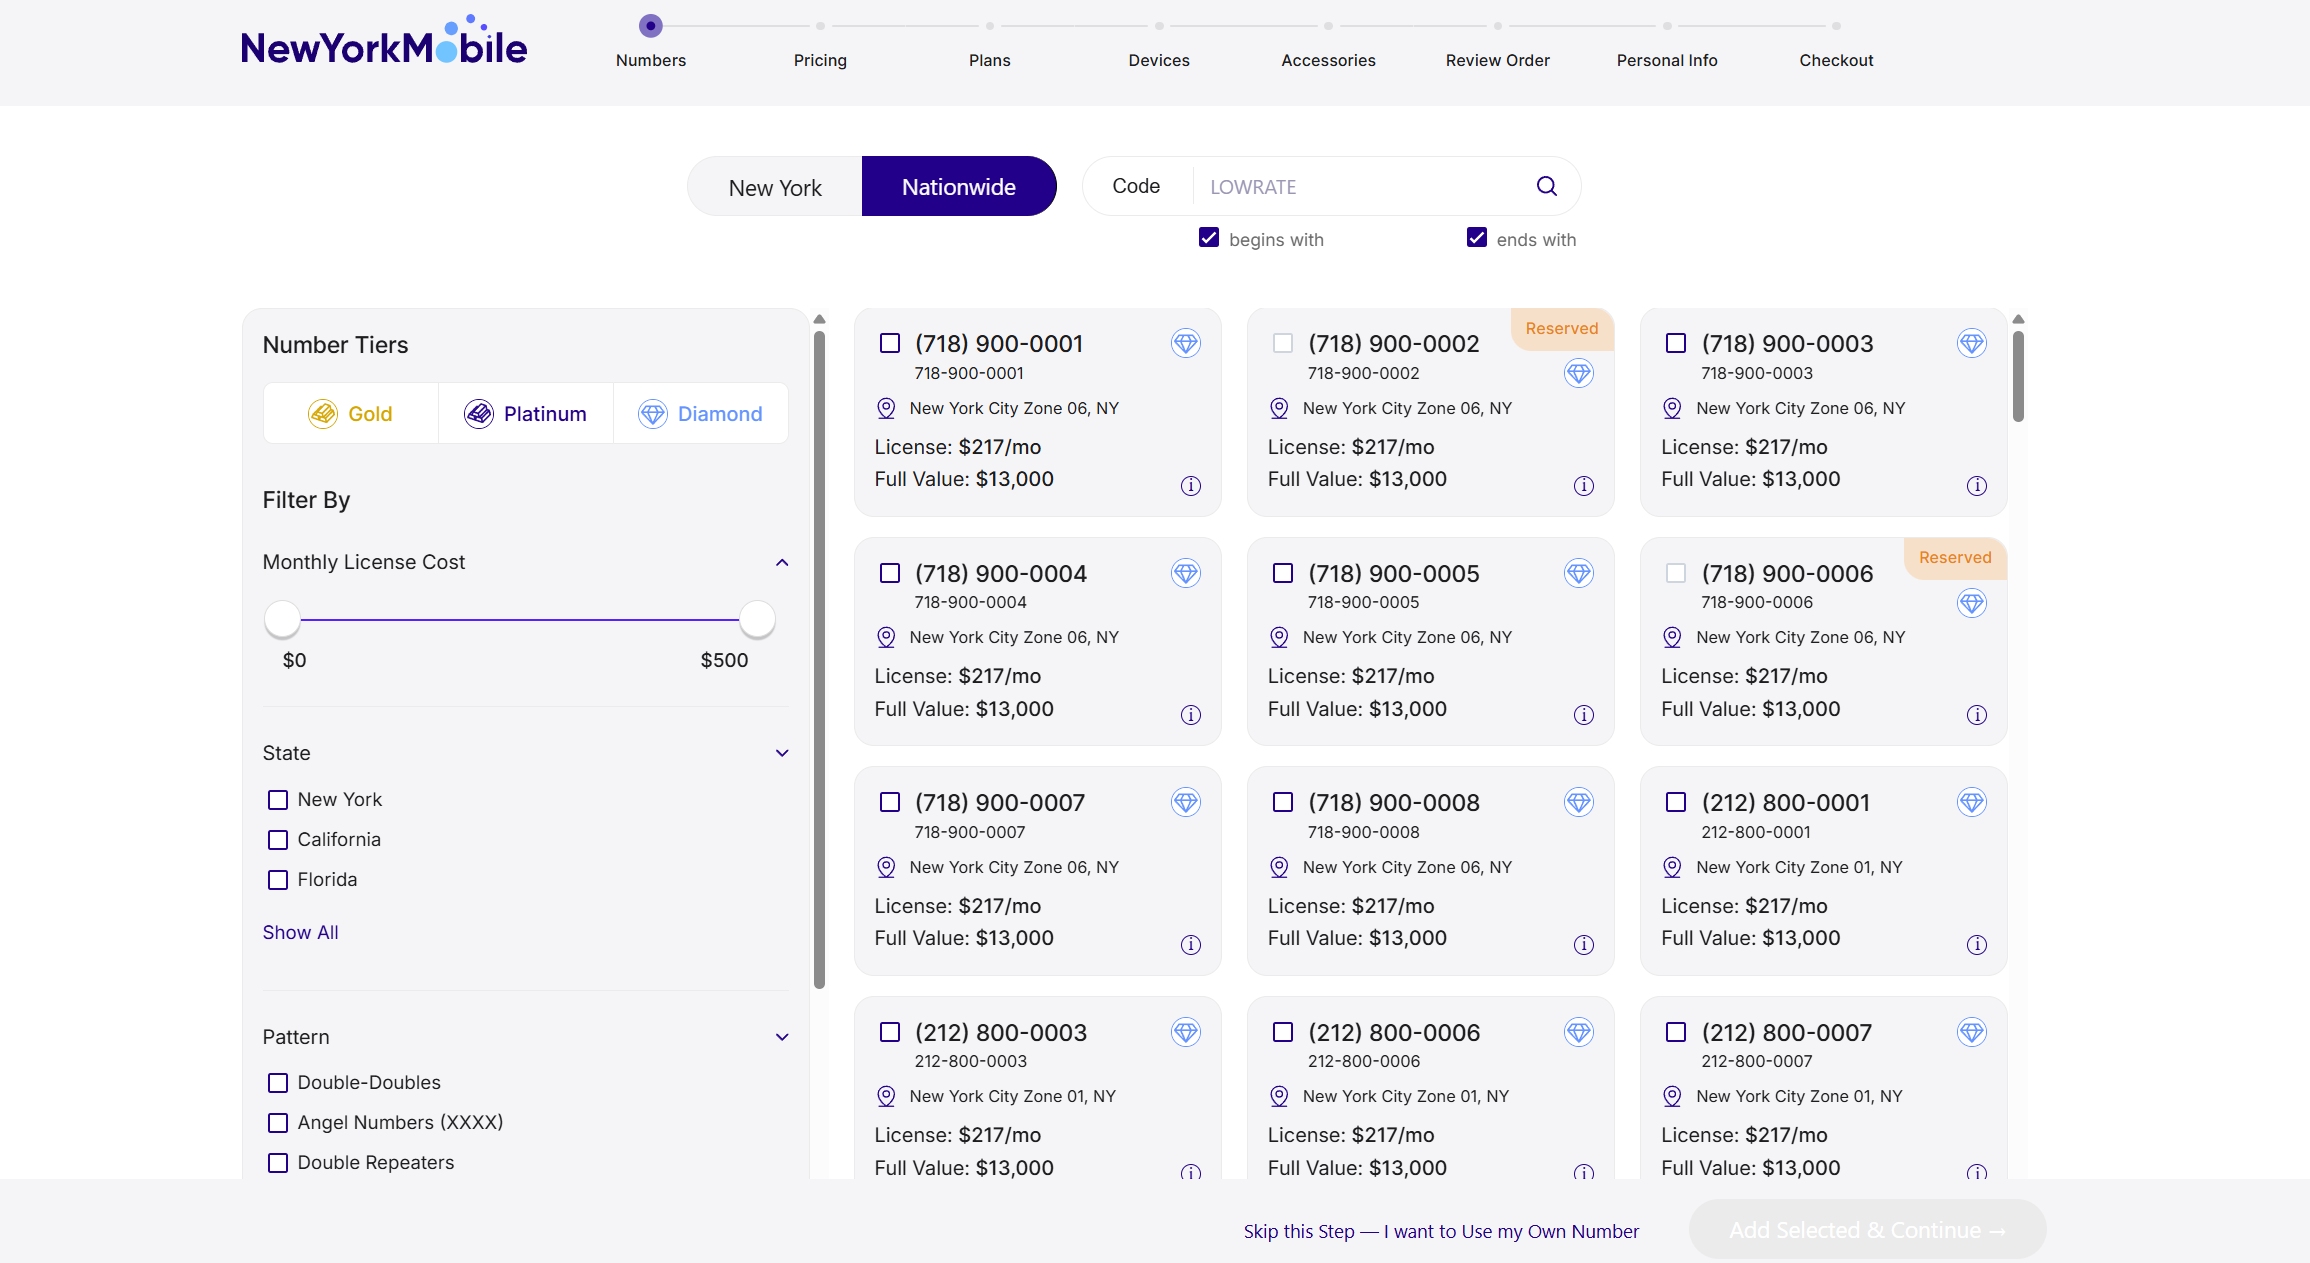
Task: Click diamond icon on (212) 800-0001 card
Action: click(x=1971, y=803)
